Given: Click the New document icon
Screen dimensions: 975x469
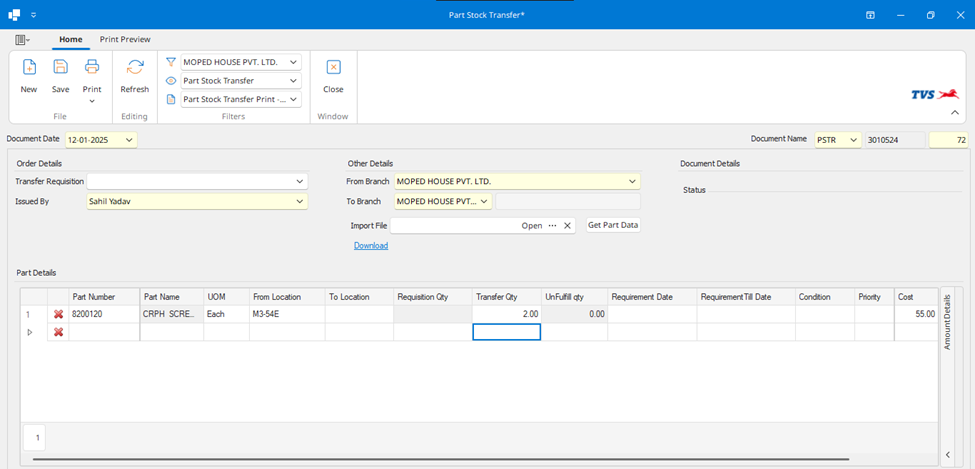Looking at the screenshot, I should click(29, 68).
